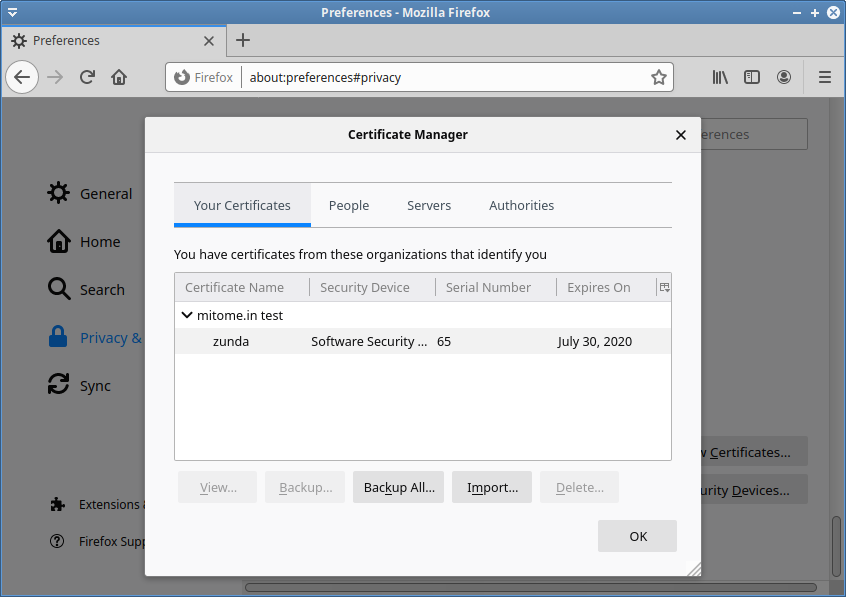Click the Import... button
This screenshot has width=846, height=597.
tap(492, 487)
